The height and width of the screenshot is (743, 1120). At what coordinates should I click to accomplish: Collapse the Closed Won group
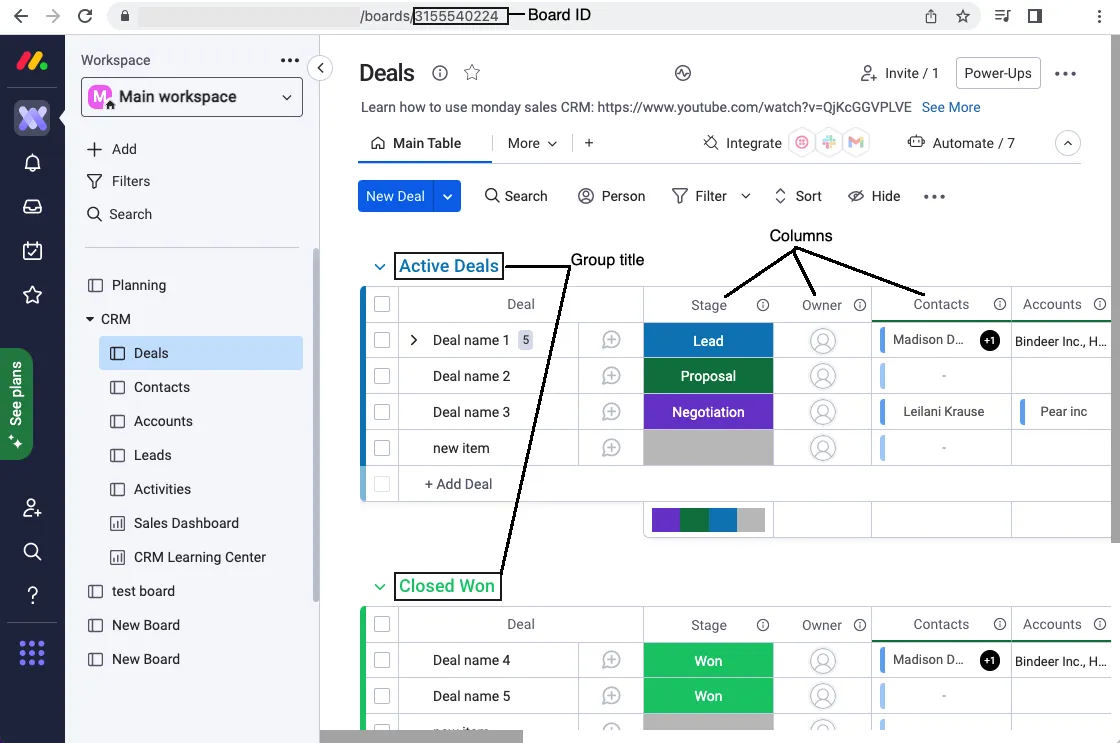point(380,587)
